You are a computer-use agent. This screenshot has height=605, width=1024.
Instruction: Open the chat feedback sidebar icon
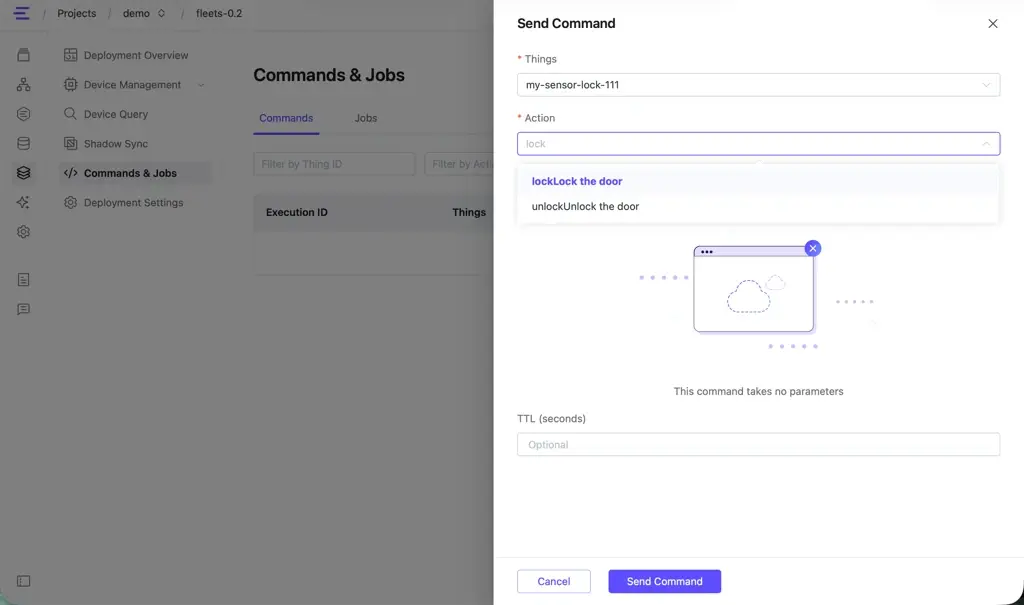click(24, 309)
